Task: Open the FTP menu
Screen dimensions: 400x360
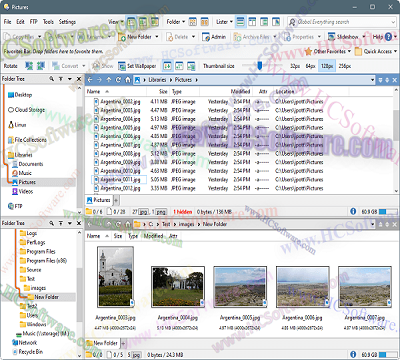Action: [34, 22]
